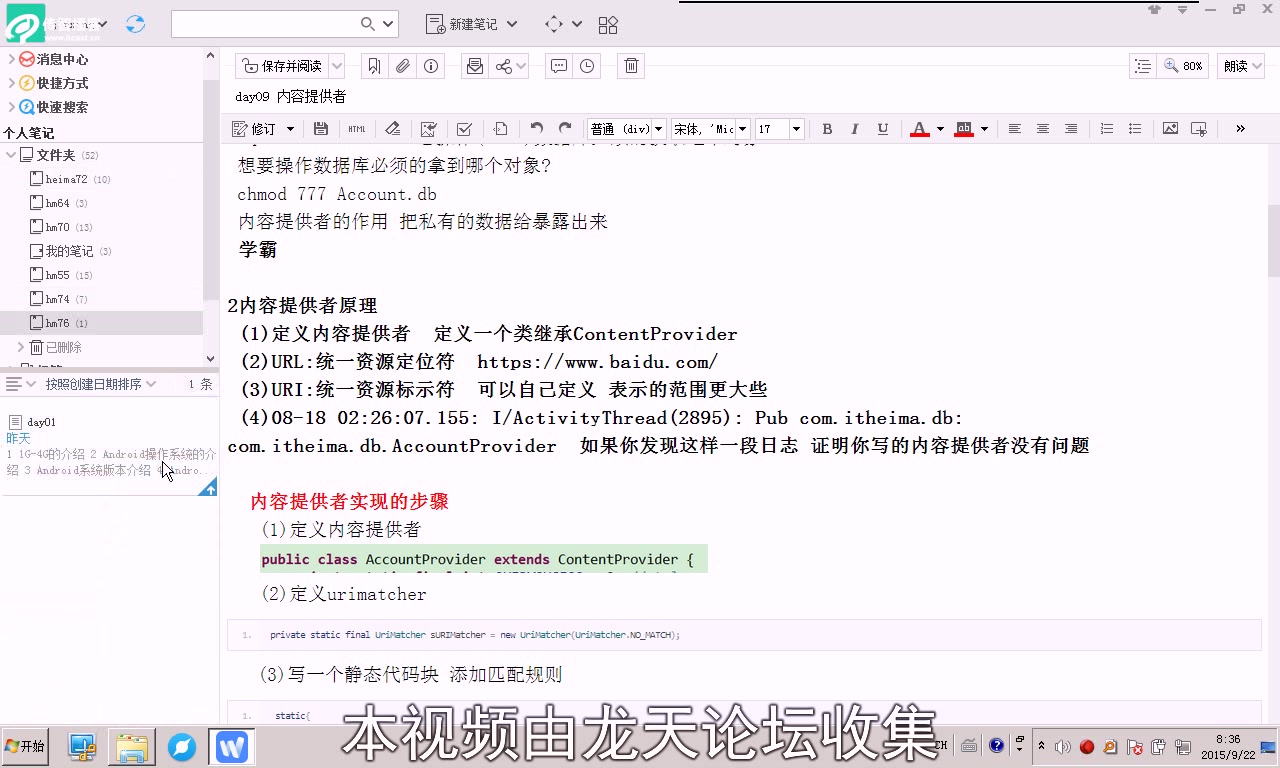Sync notes with the refresh icon

coord(135,23)
